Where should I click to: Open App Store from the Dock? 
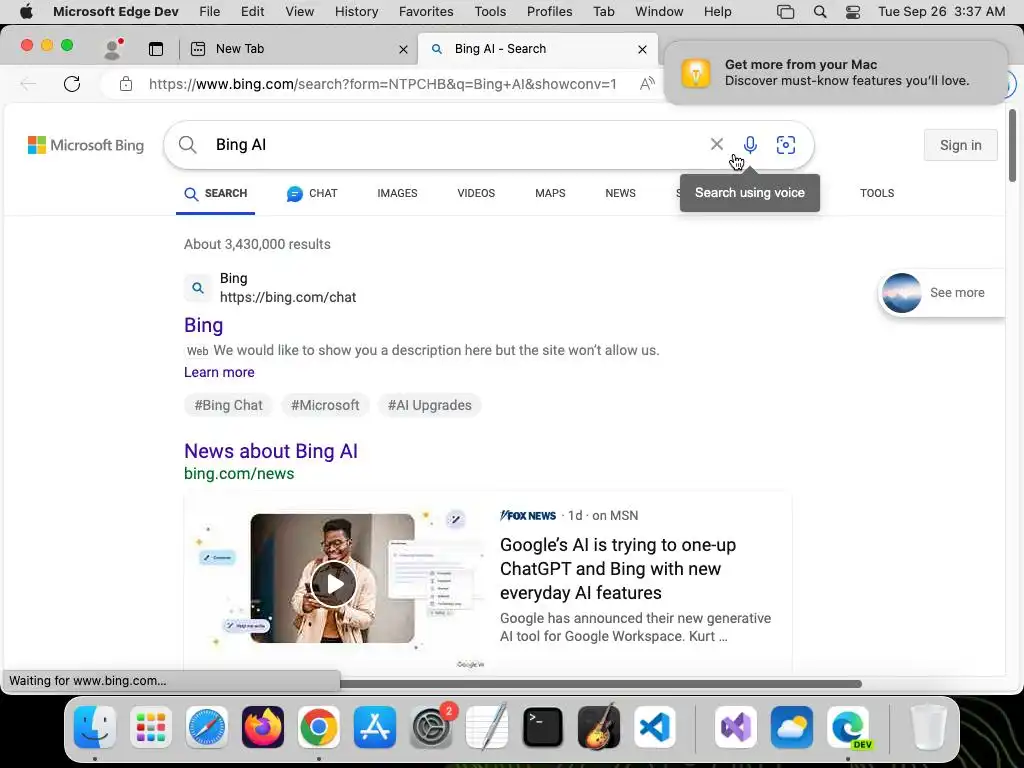375,727
